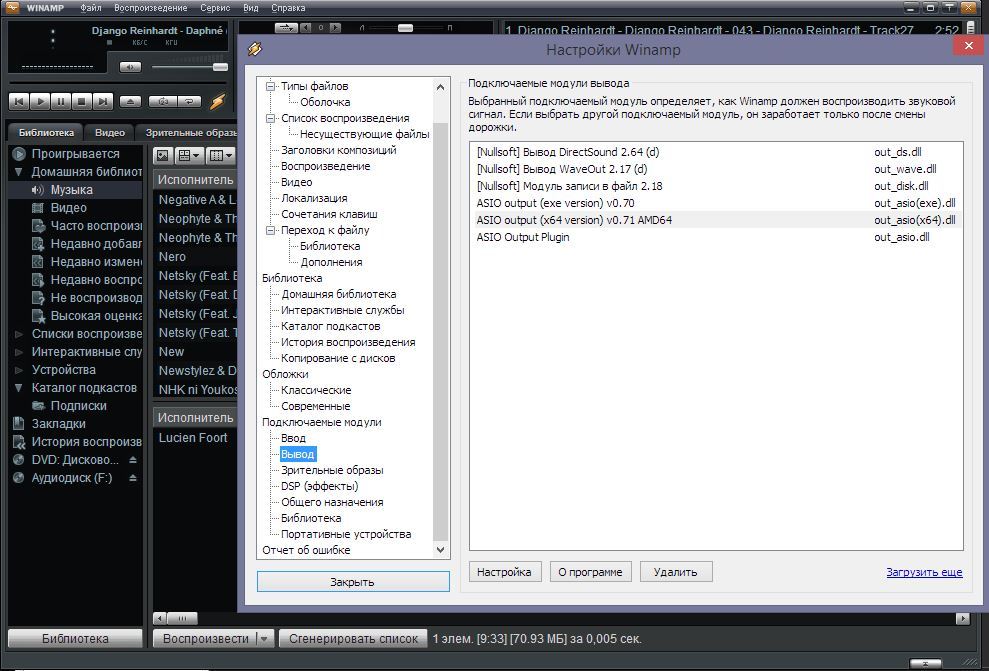The image size is (989, 671).
Task: Collapse the Каталог подкастов node
Action: pyautogui.click(x=18, y=388)
